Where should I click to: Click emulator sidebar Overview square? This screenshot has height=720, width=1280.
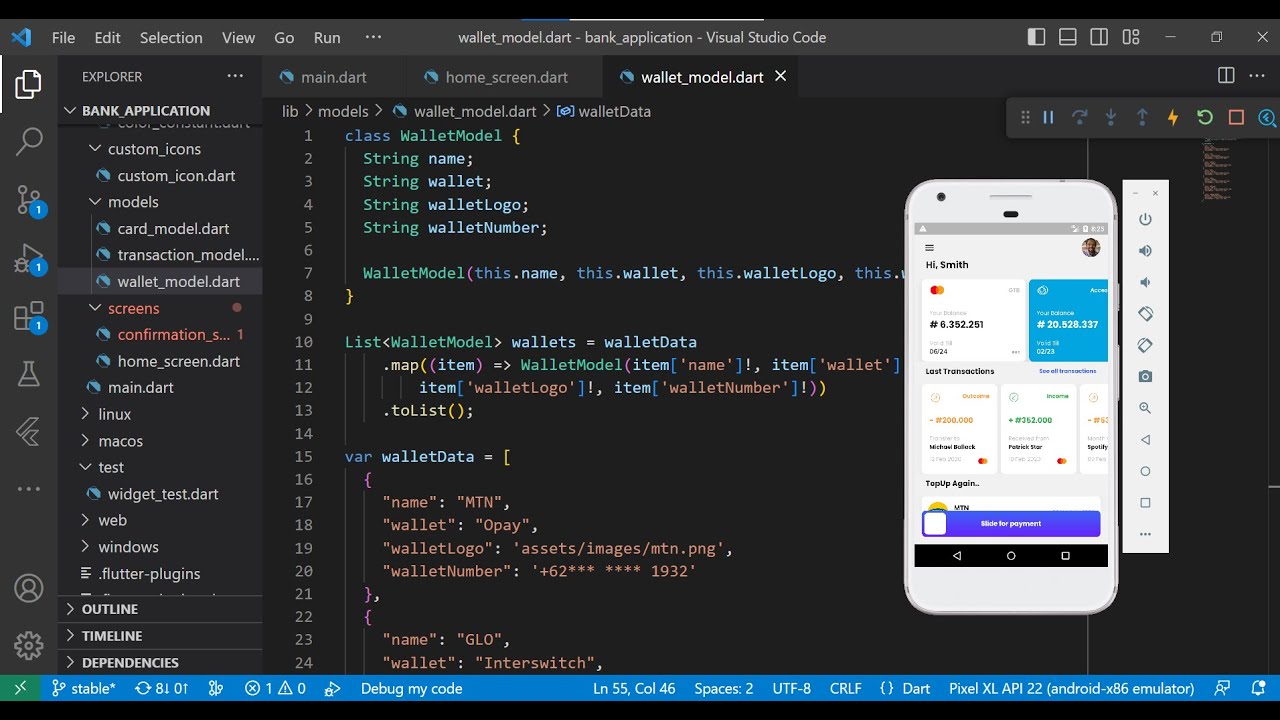pos(1145,503)
